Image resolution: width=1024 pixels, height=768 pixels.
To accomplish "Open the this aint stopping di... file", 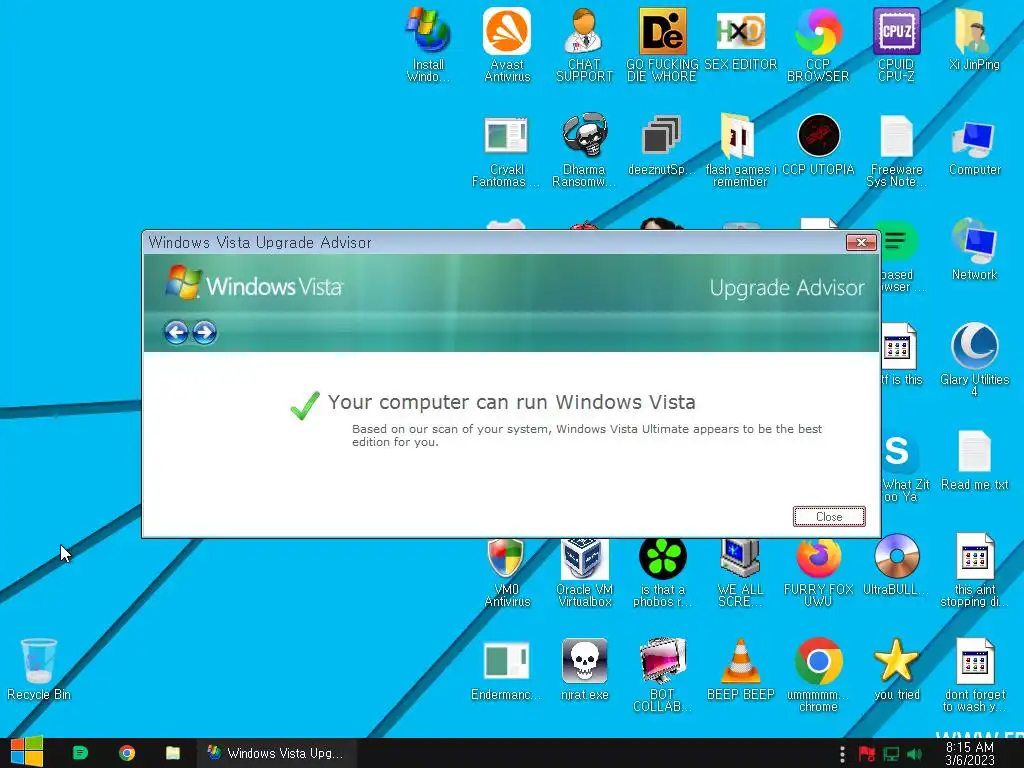I will click(x=974, y=570).
